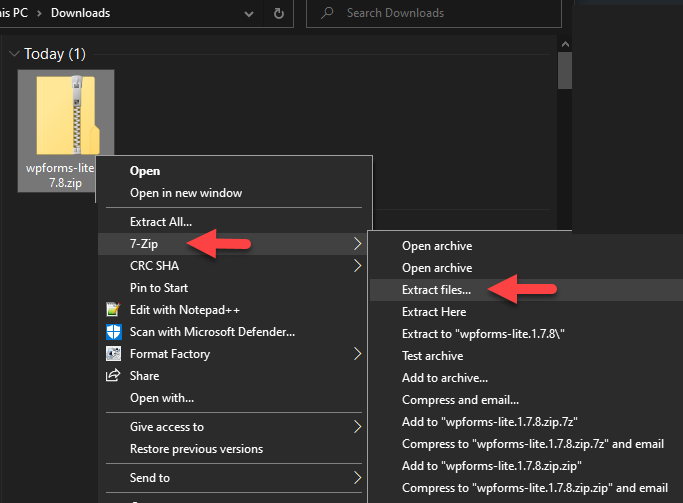
Task: Expand the Send to submenu
Action: point(357,478)
